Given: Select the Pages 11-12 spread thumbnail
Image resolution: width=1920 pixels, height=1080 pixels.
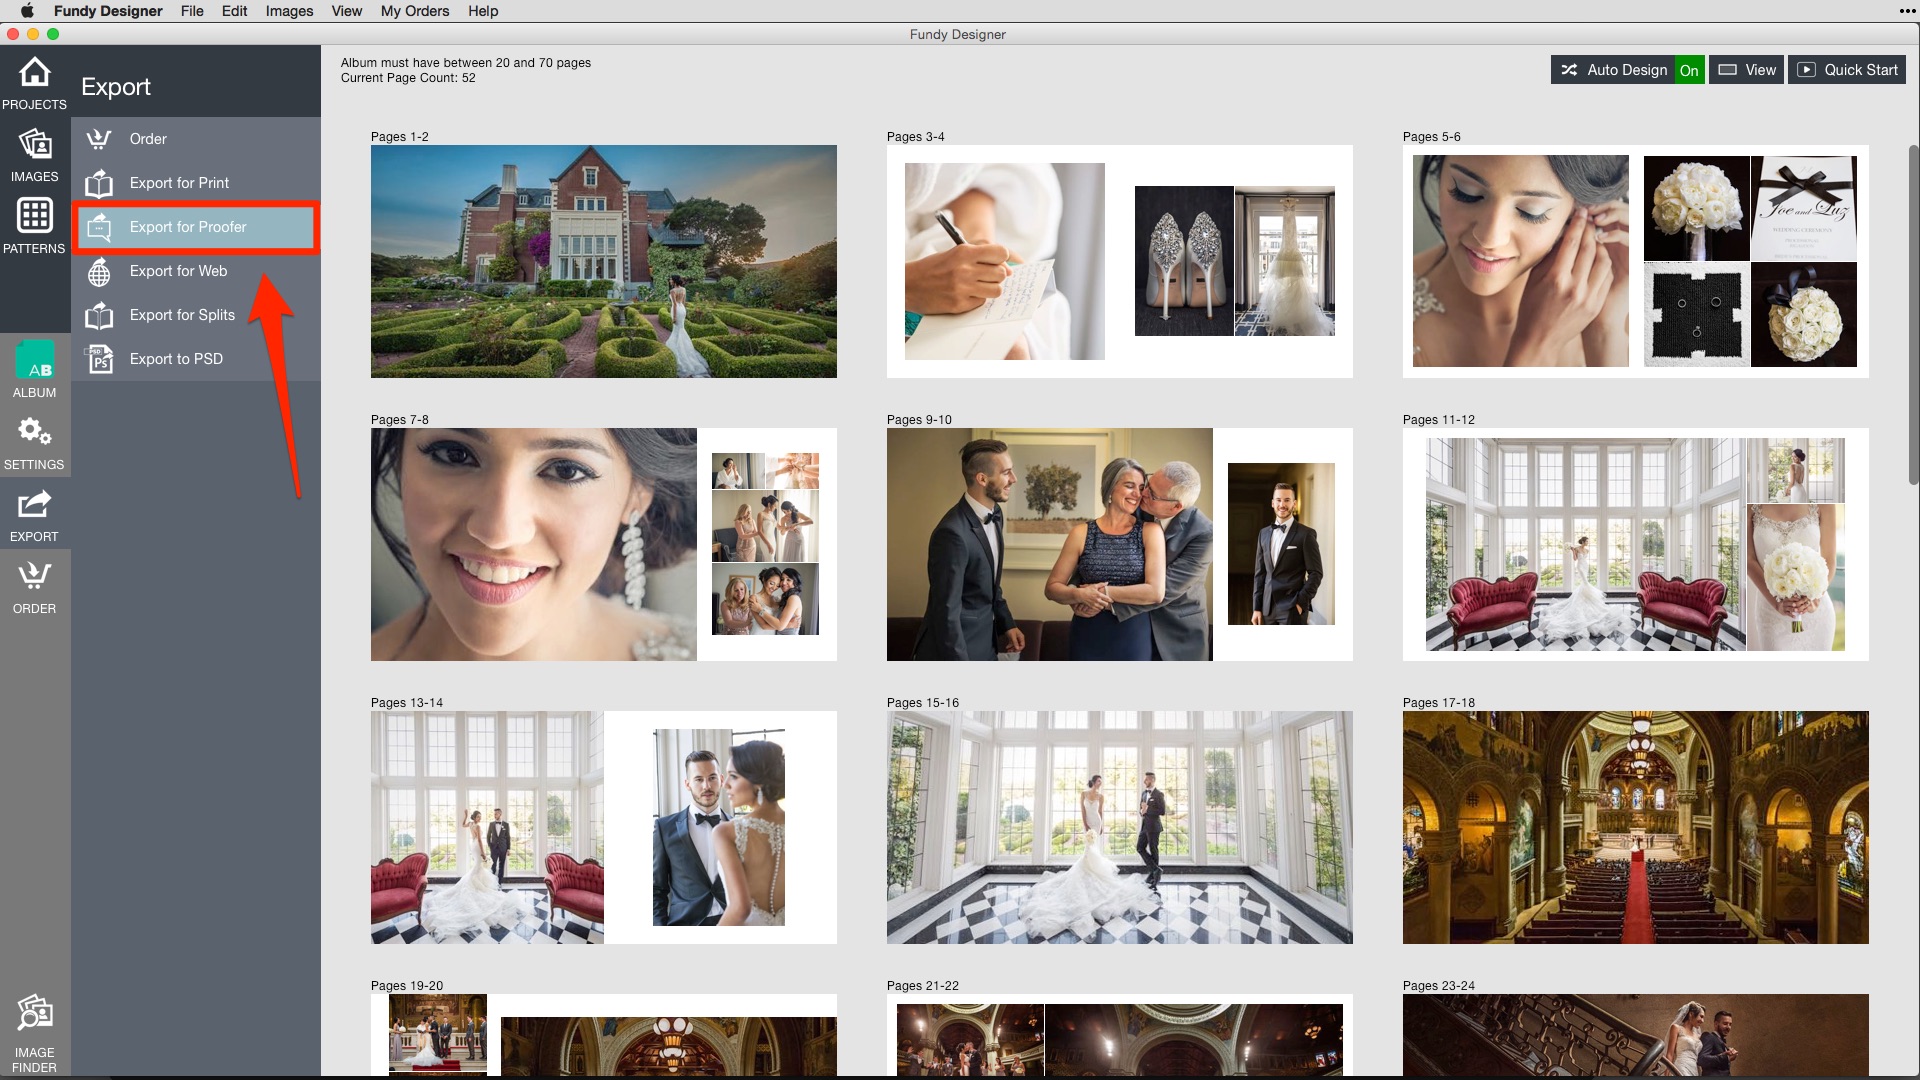Looking at the screenshot, I should (1636, 544).
